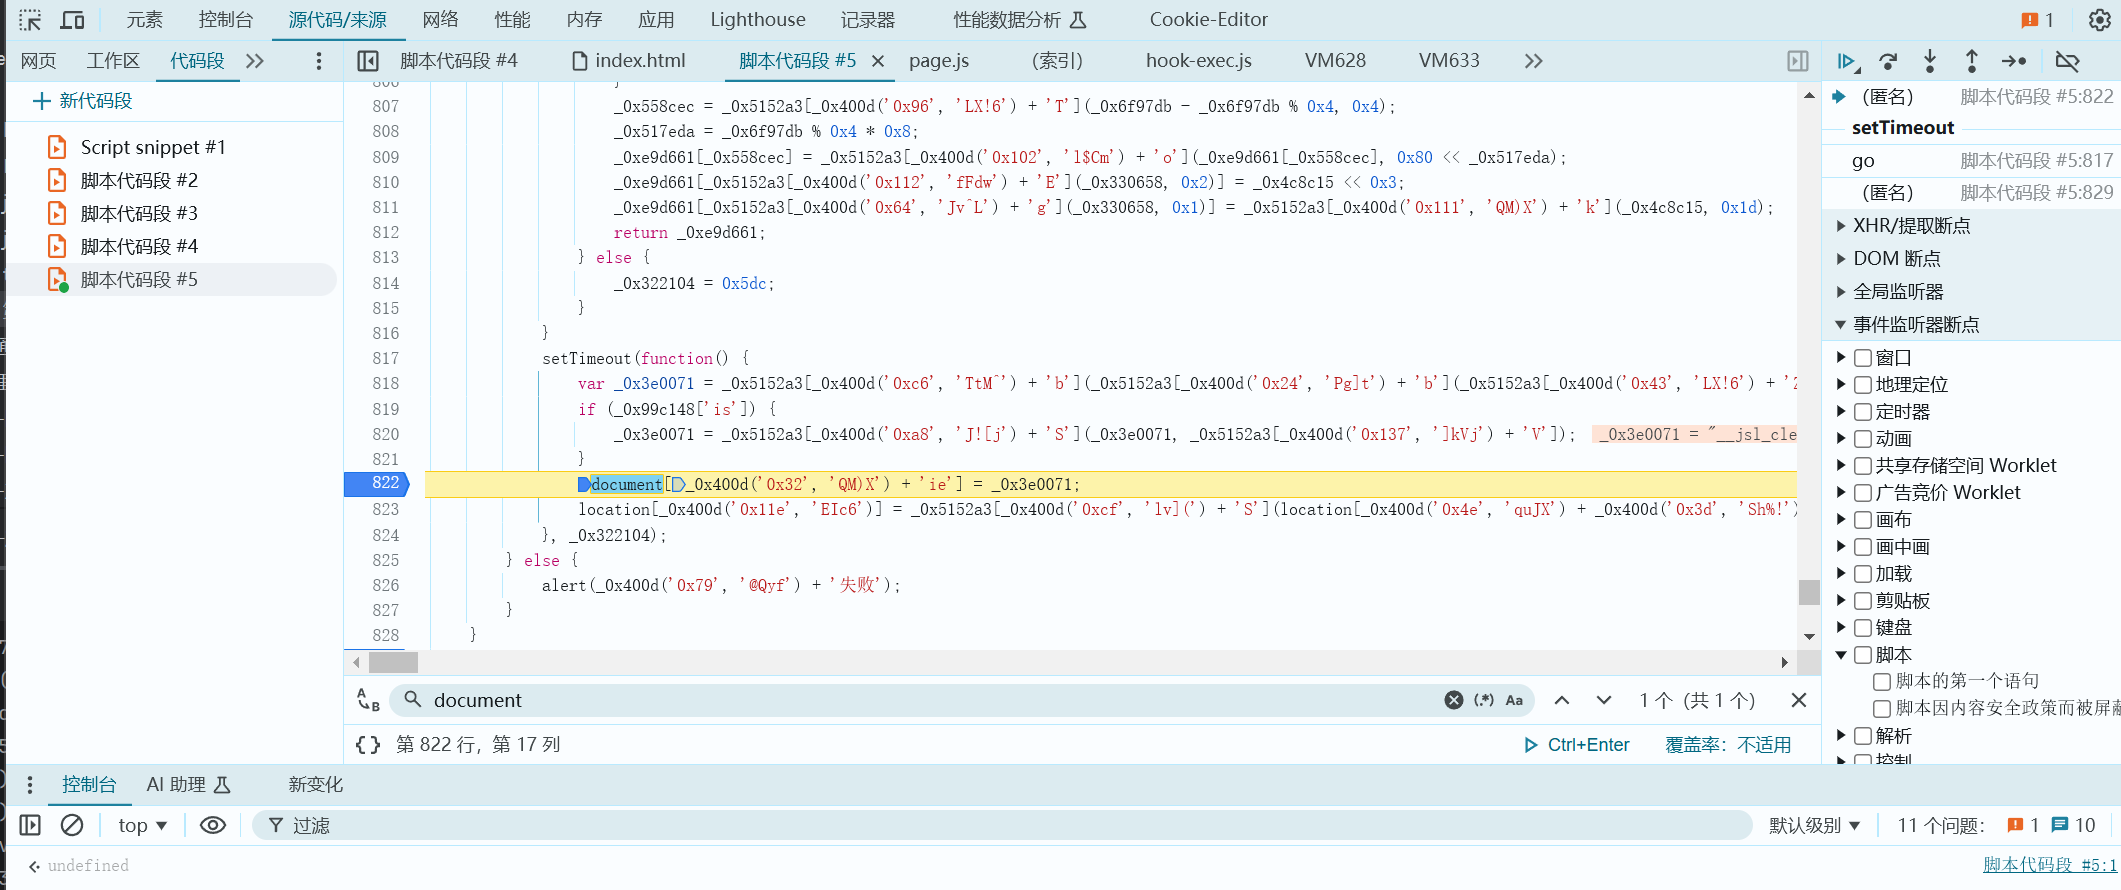The image size is (2121, 890).
Task: Check the 加载 breakpoint checkbox
Action: point(1863,574)
